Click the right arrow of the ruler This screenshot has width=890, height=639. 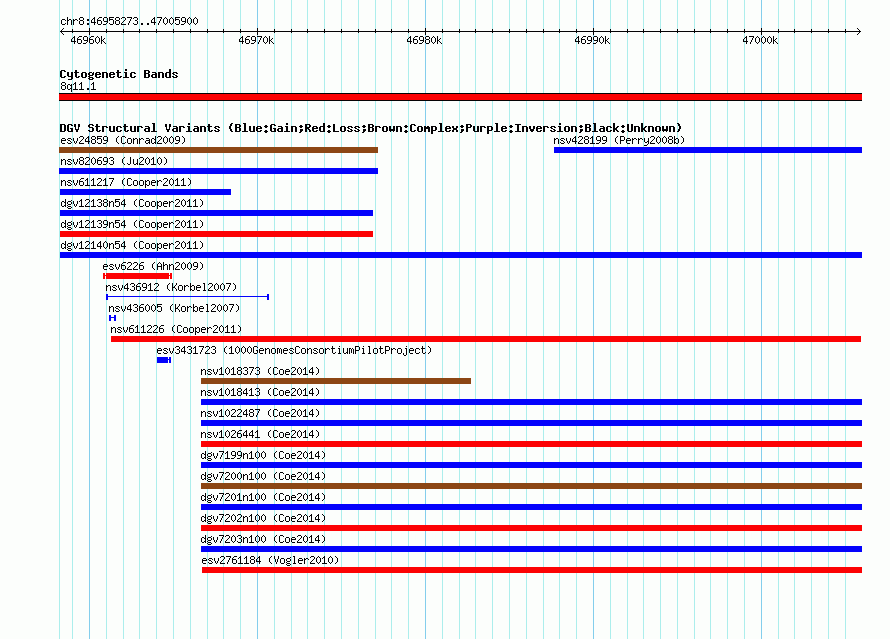[x=859, y=31]
